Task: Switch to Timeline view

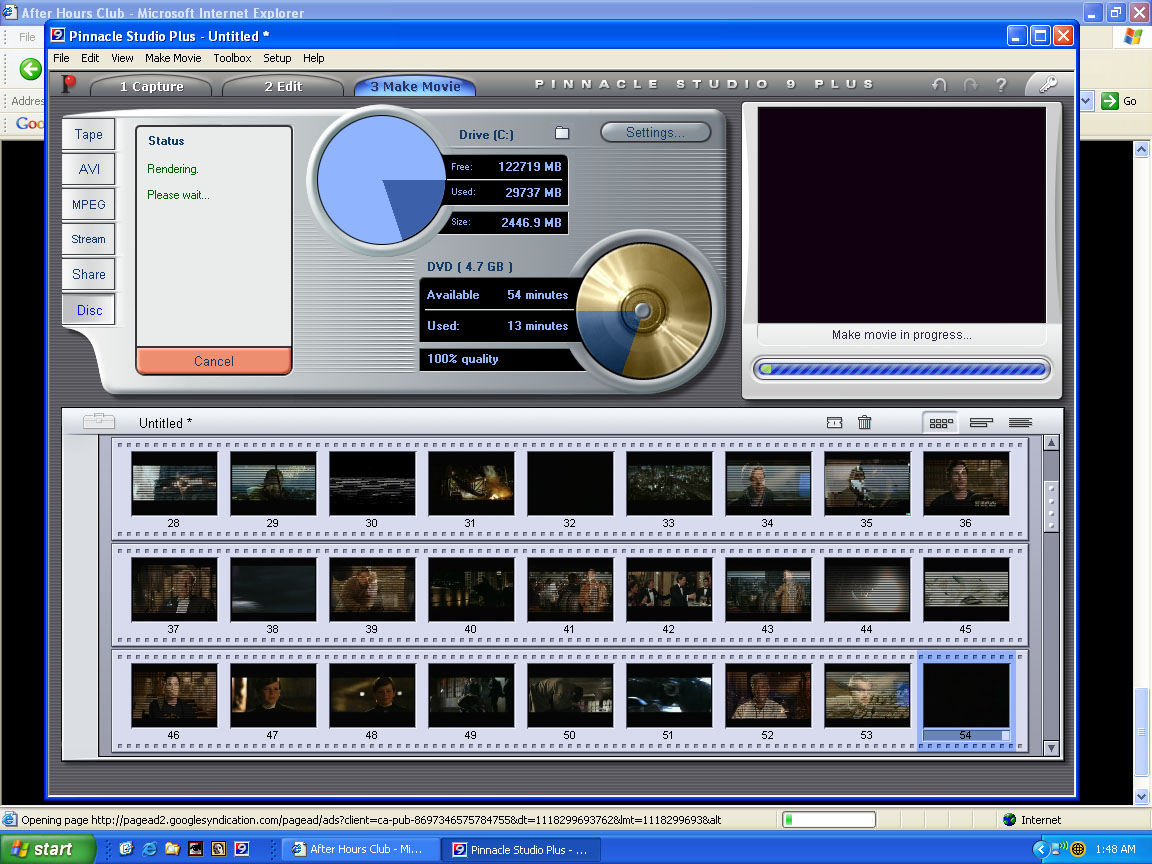Action: (981, 422)
